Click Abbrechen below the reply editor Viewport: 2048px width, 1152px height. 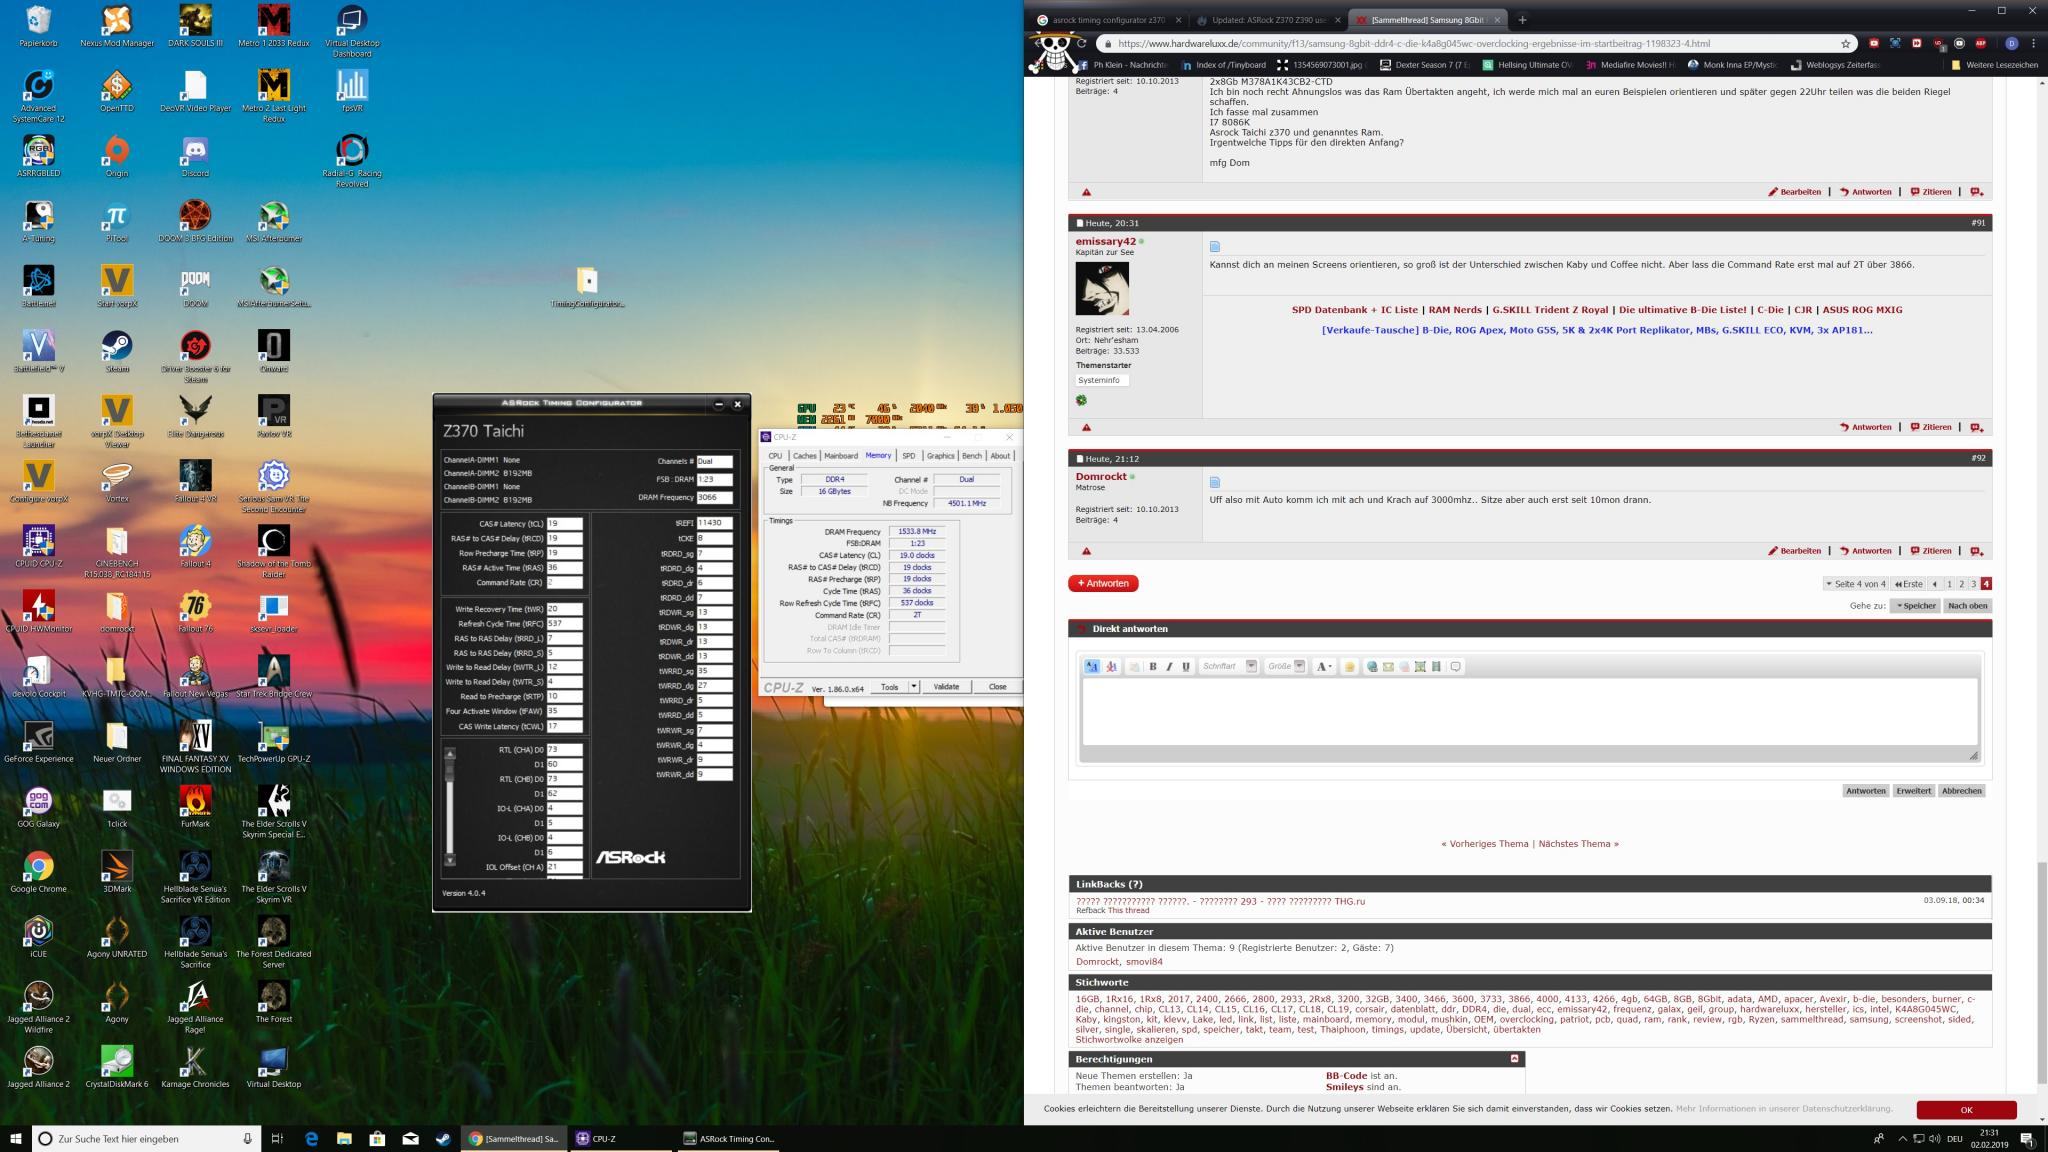[x=1961, y=791]
